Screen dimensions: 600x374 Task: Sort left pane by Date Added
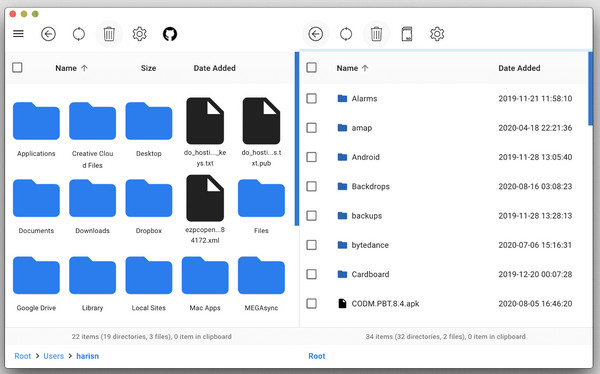(214, 68)
